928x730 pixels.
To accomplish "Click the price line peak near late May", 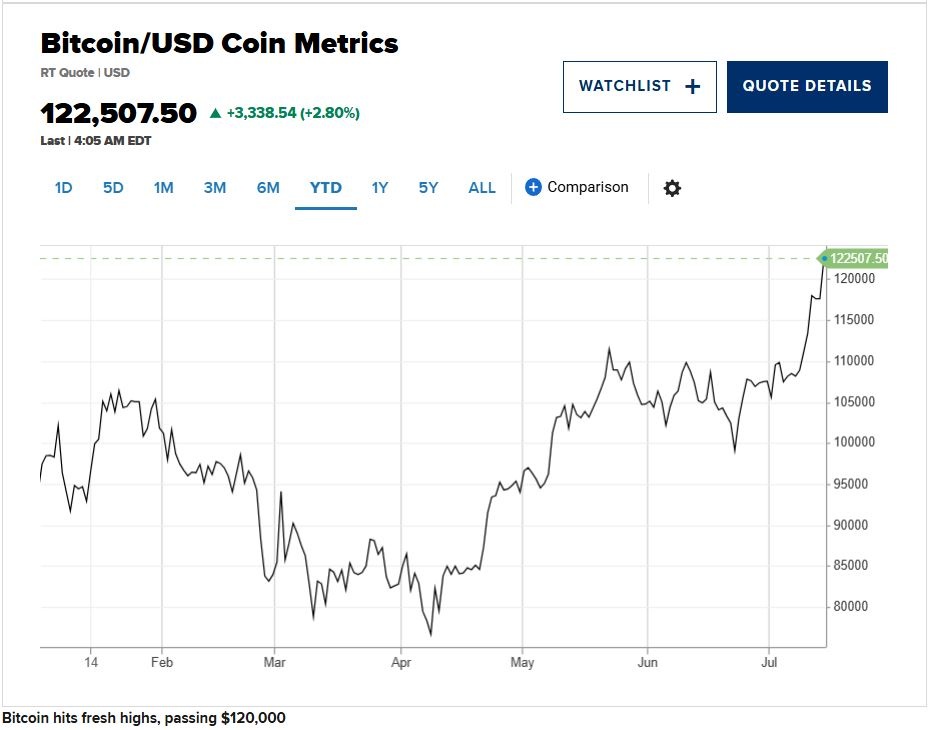I will [x=609, y=349].
